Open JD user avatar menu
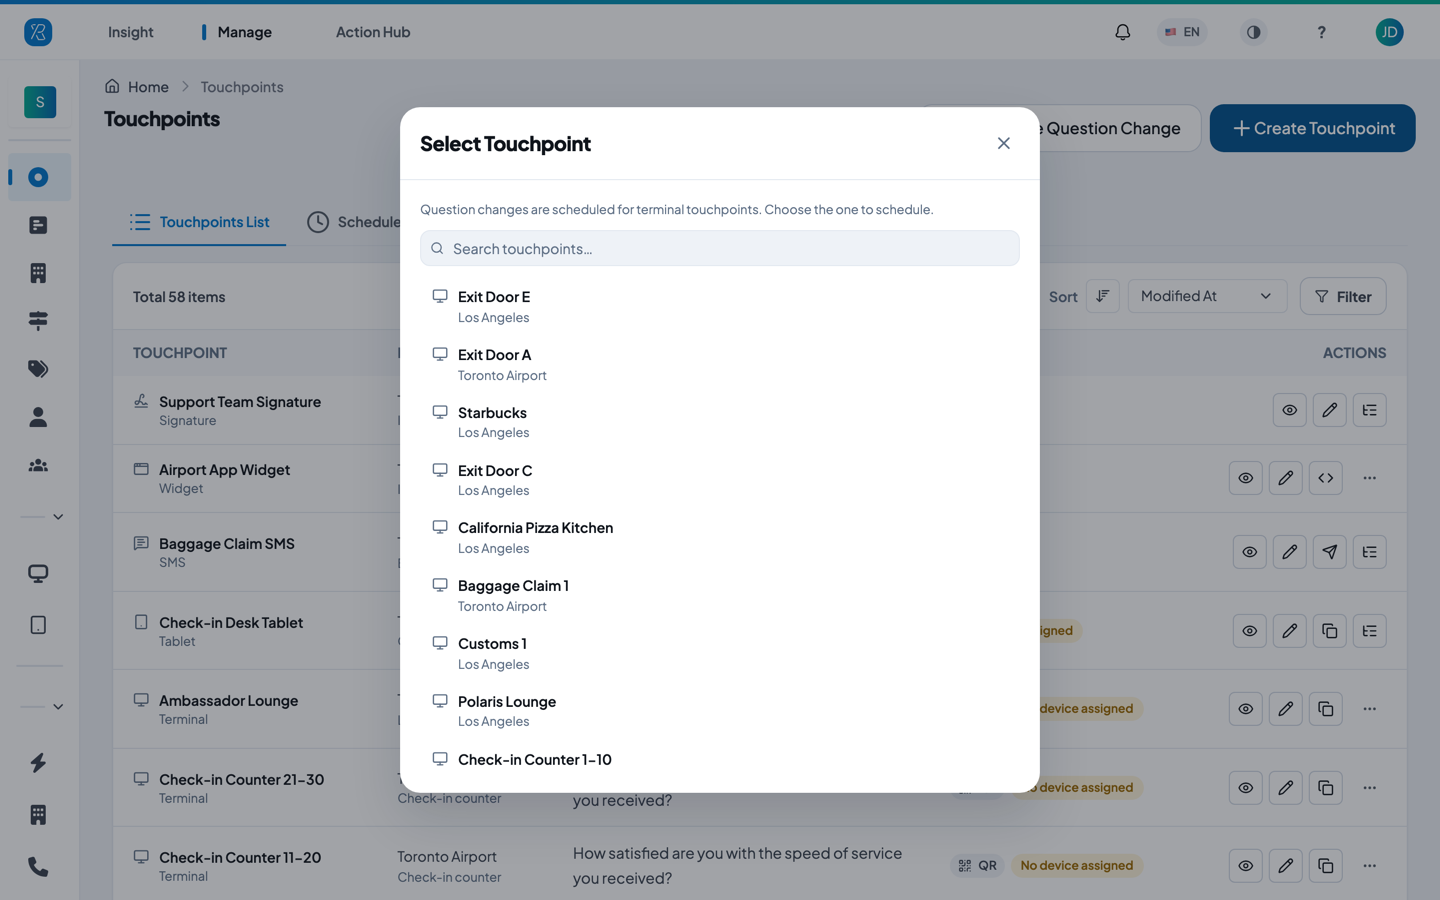The width and height of the screenshot is (1440, 900). click(x=1389, y=32)
